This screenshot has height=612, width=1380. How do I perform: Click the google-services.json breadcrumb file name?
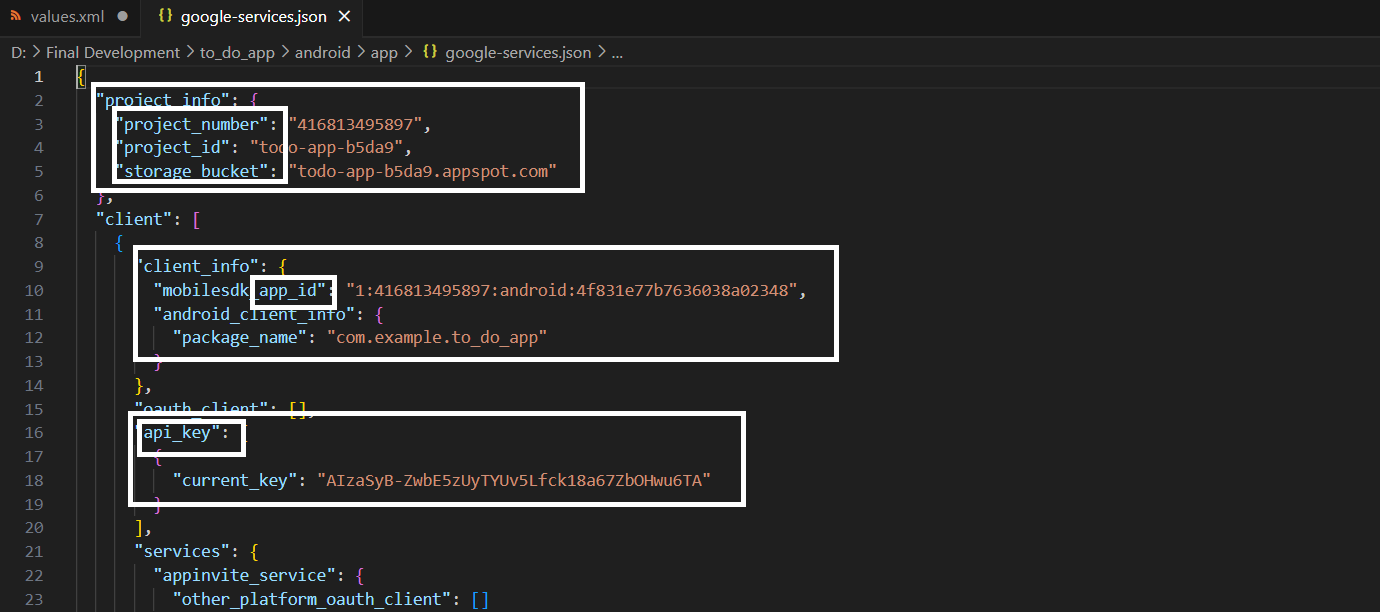(517, 52)
